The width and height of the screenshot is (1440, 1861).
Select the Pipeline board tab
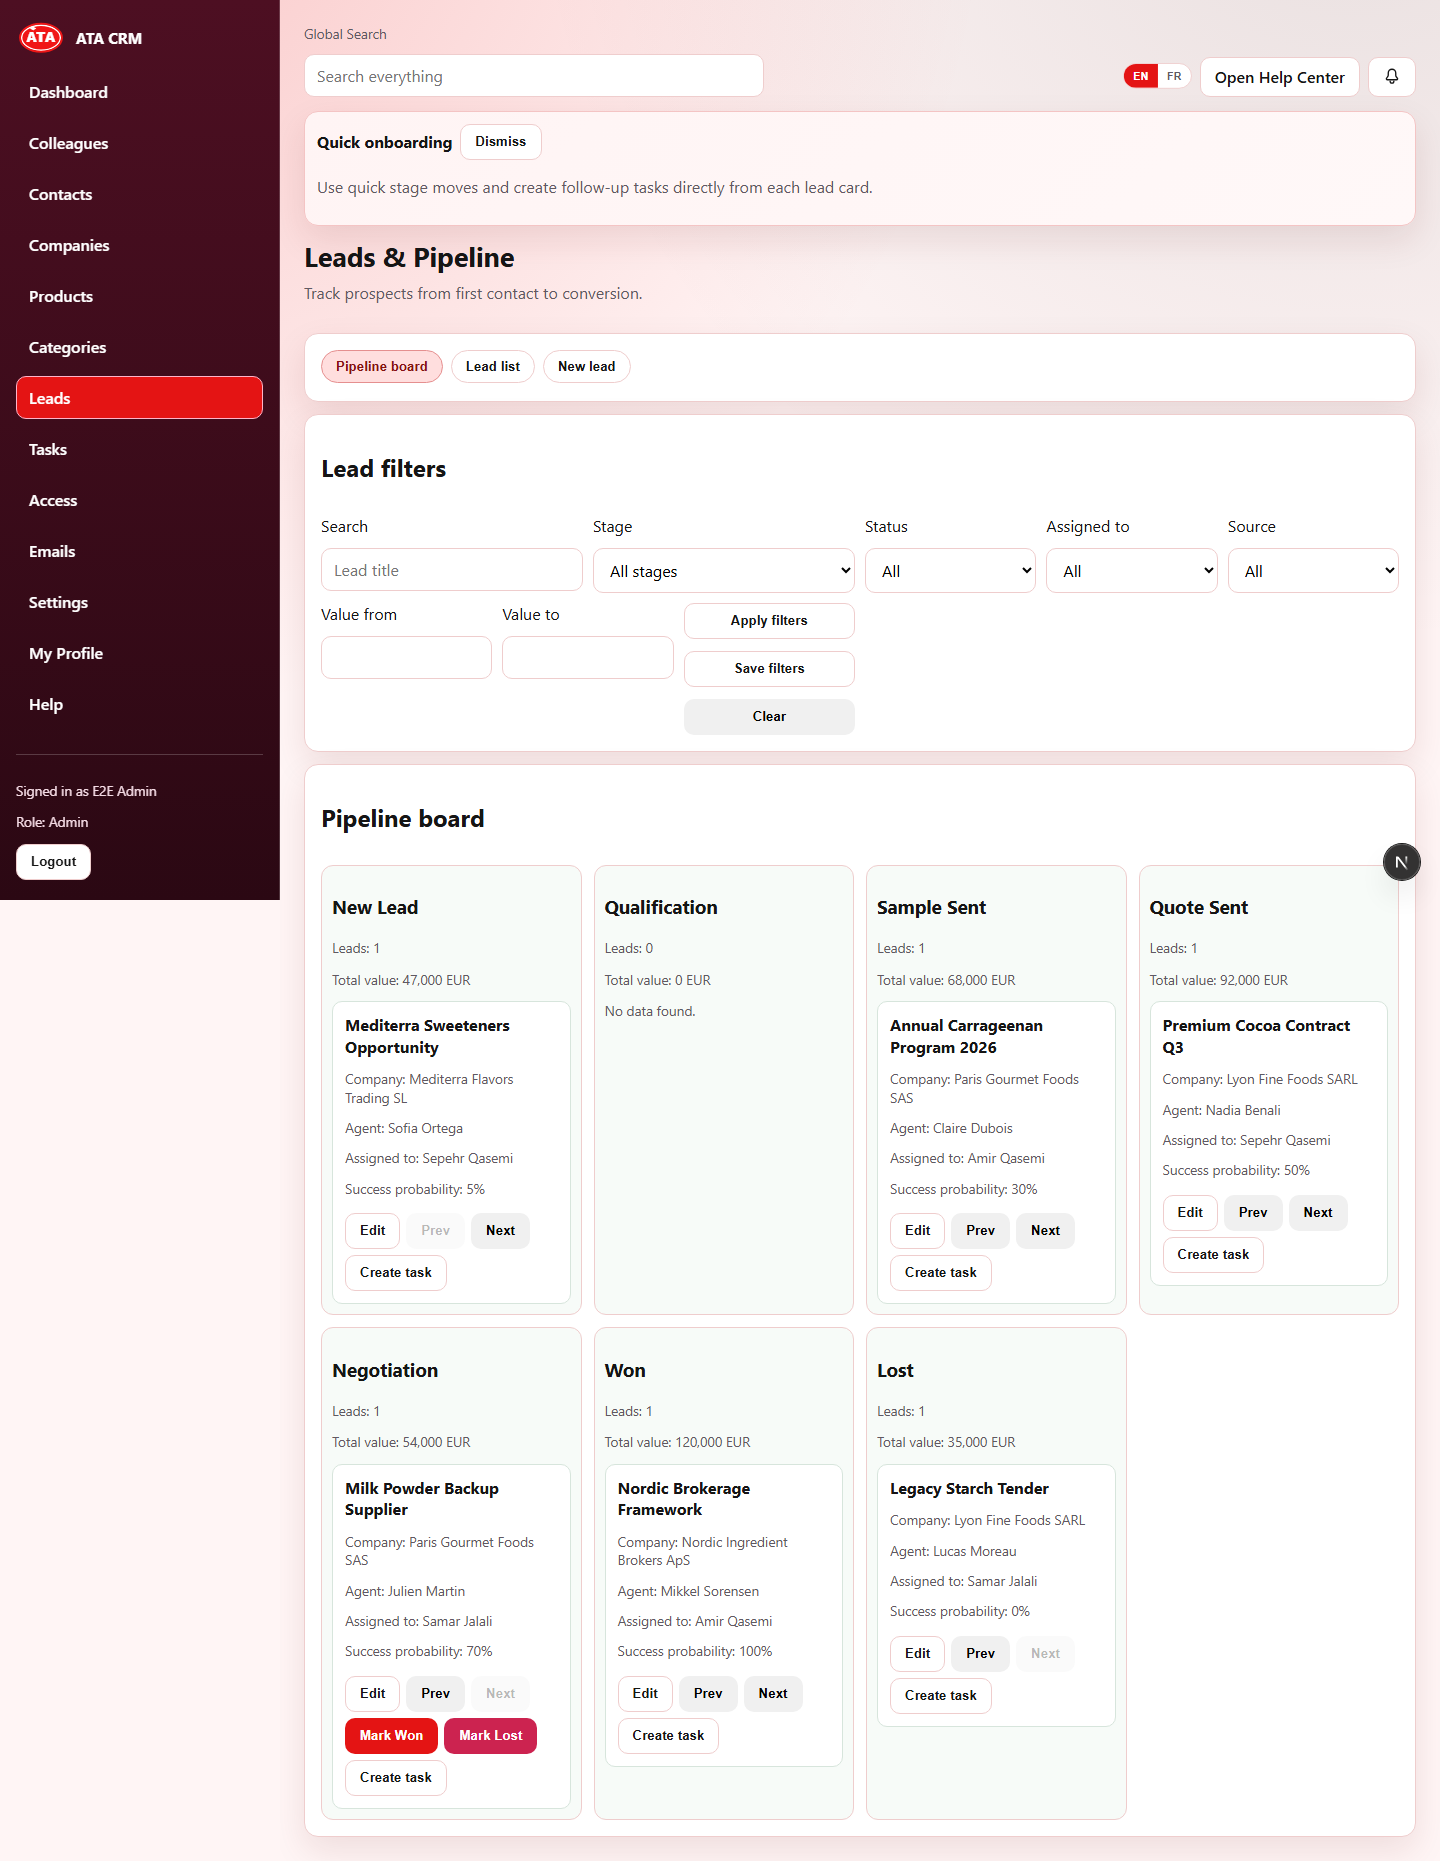click(x=381, y=367)
